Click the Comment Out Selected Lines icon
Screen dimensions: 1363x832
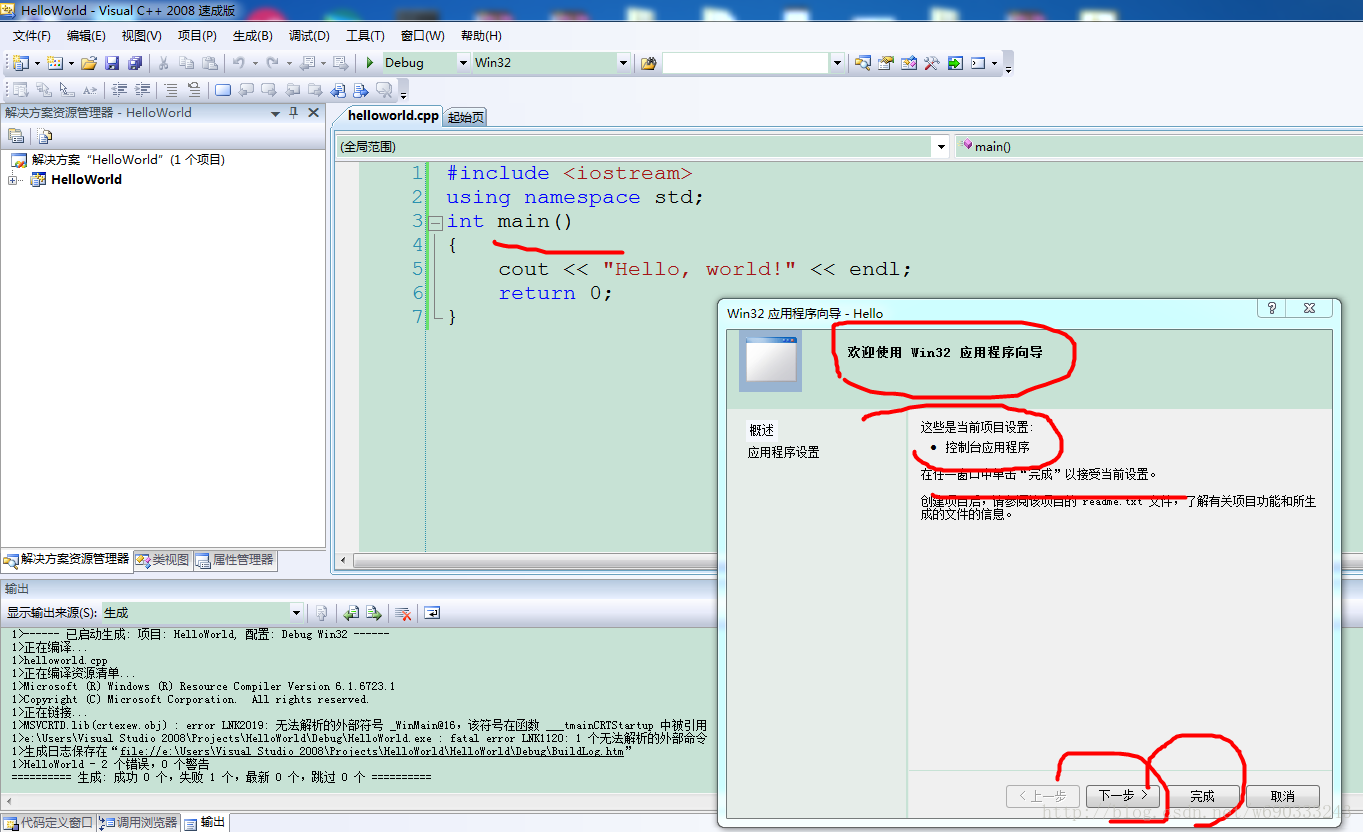172,90
